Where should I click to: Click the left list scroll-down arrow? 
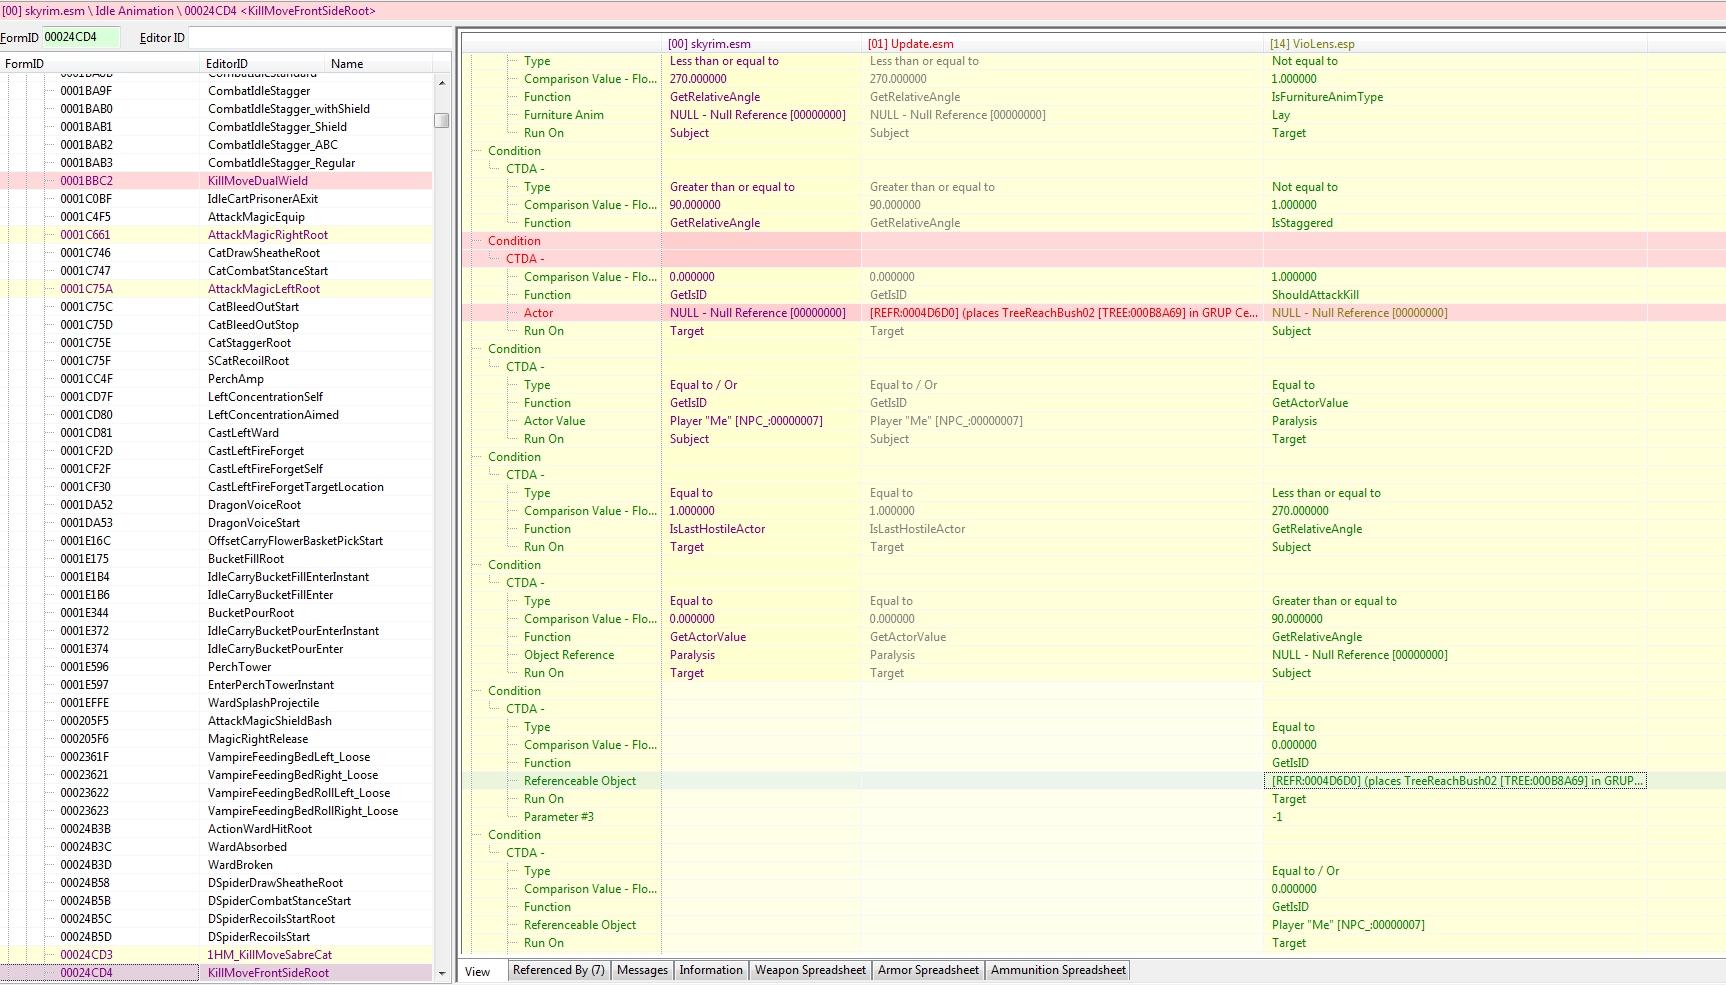click(441, 972)
